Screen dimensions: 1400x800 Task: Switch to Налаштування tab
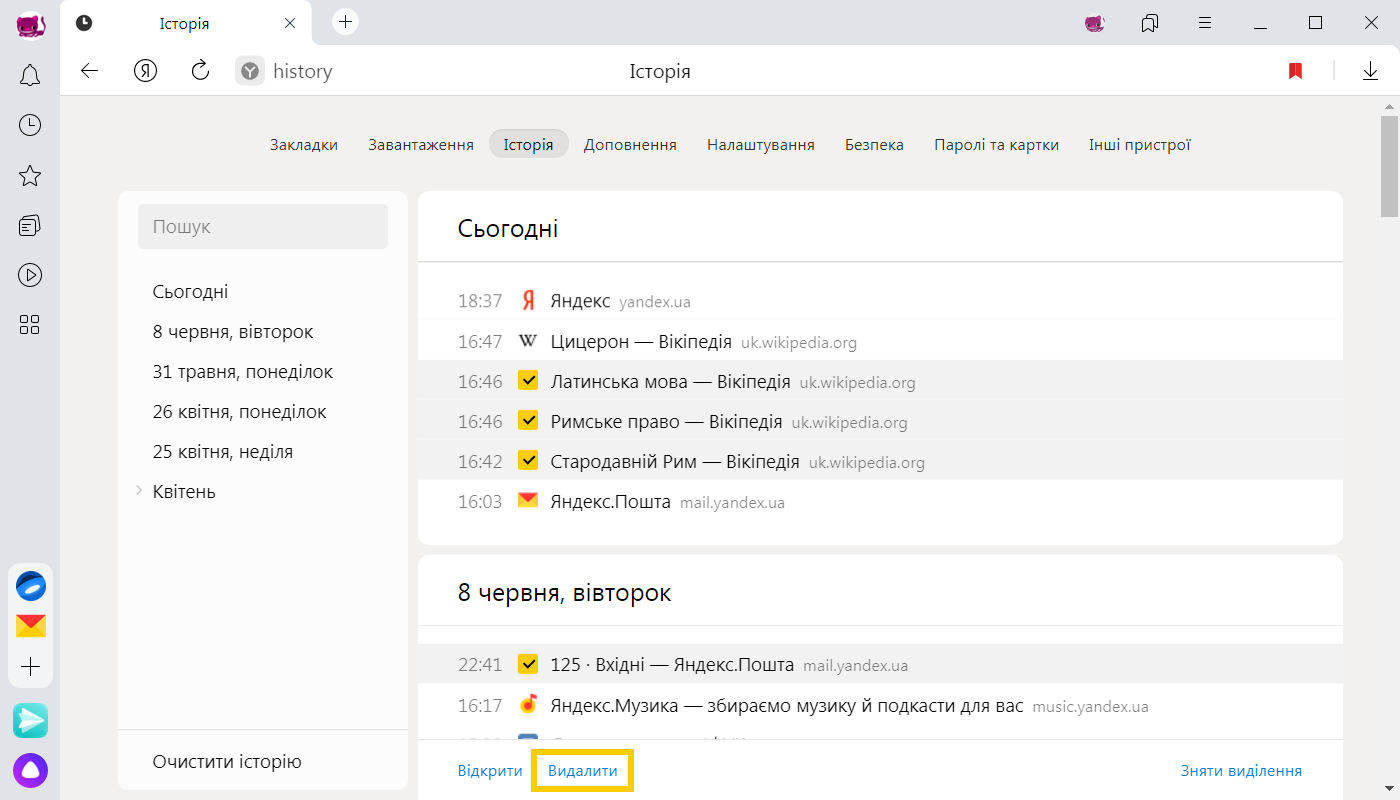[761, 144]
